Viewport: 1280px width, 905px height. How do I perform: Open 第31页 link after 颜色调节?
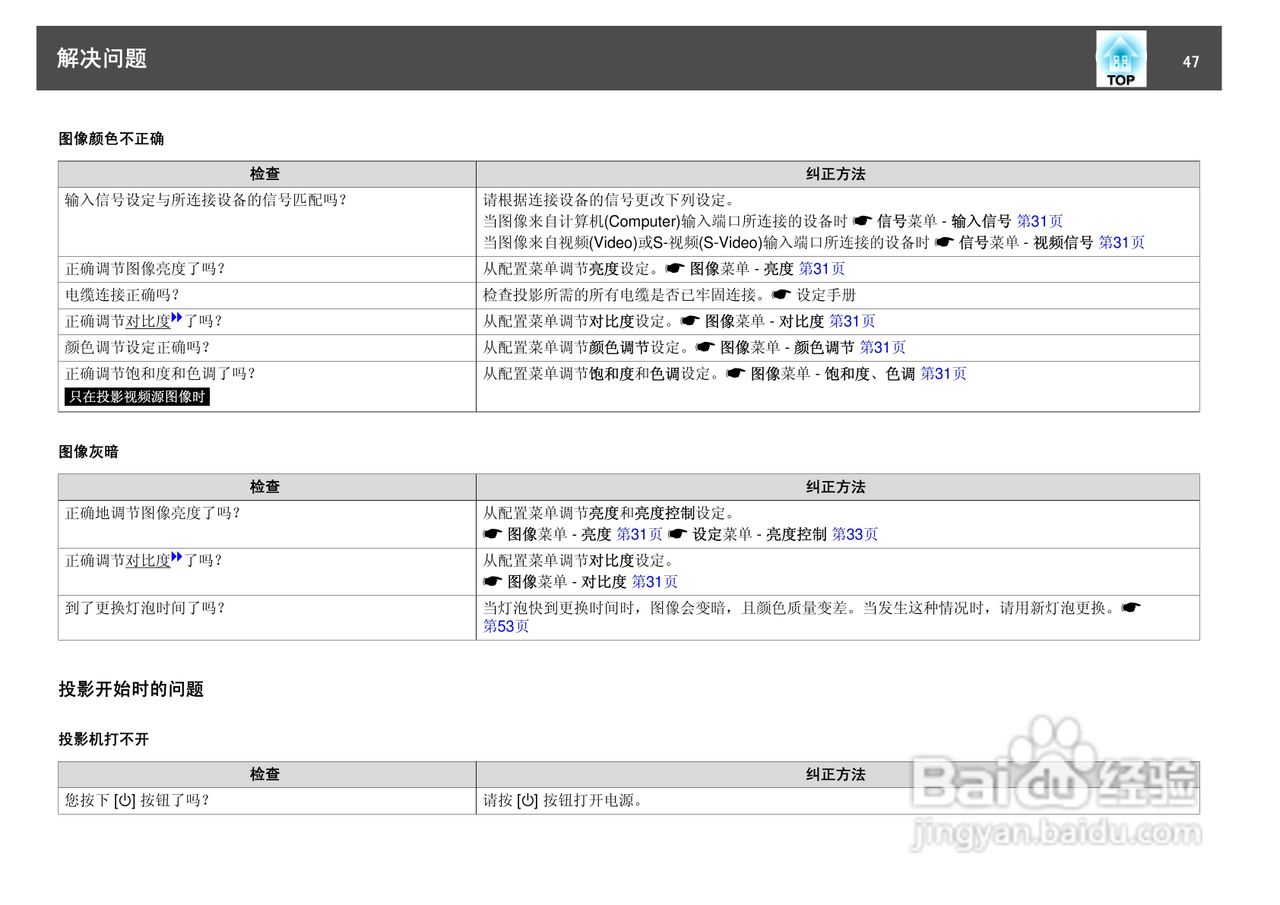pos(883,347)
